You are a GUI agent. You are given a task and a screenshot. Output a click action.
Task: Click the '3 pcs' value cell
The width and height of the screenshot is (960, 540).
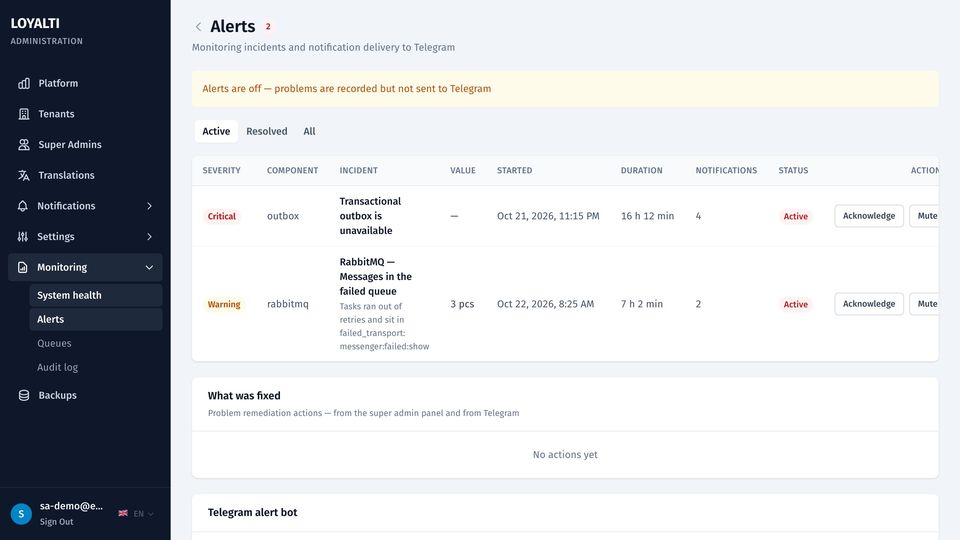coord(462,304)
